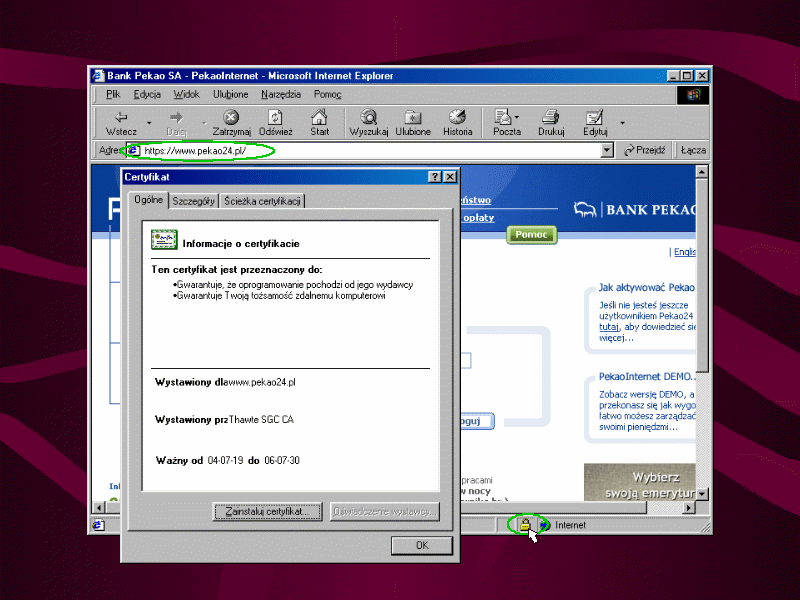The height and width of the screenshot is (600, 800).
Task: Open the Edycja menu
Action: 147,94
